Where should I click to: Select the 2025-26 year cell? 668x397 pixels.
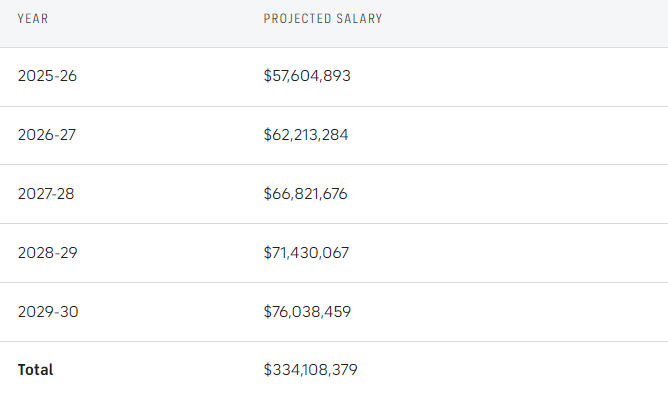pyautogui.click(x=47, y=76)
